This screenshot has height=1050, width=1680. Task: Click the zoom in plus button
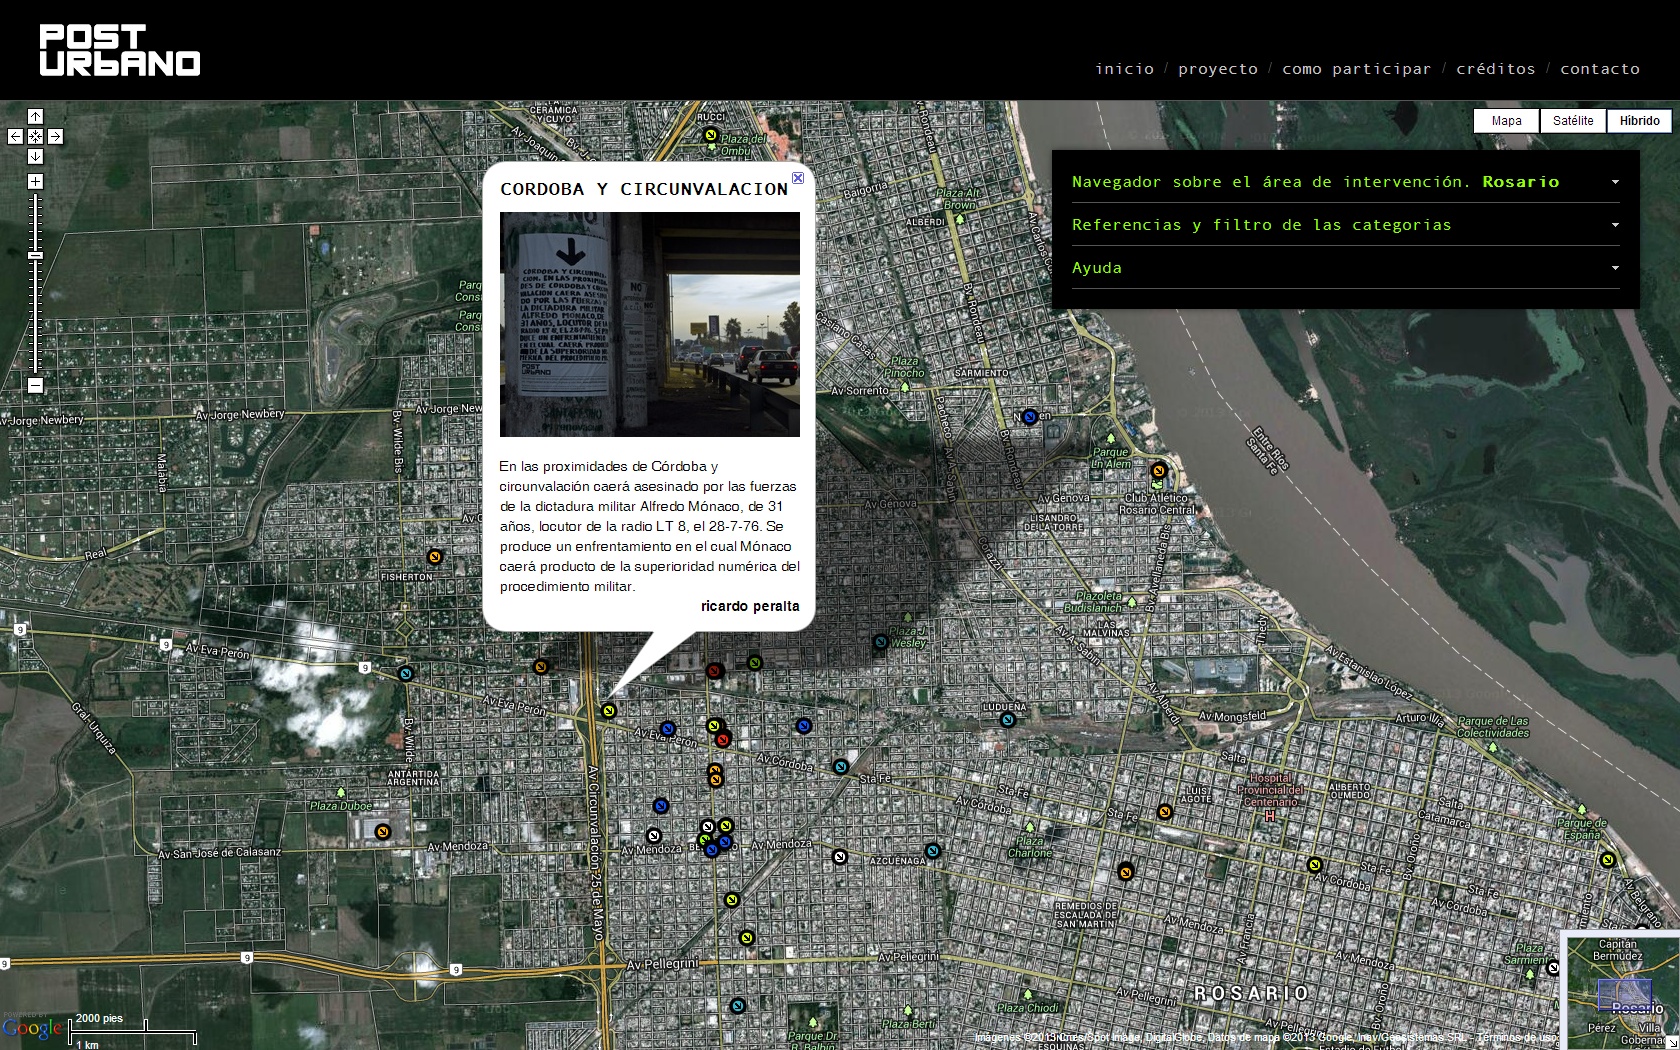(35, 181)
